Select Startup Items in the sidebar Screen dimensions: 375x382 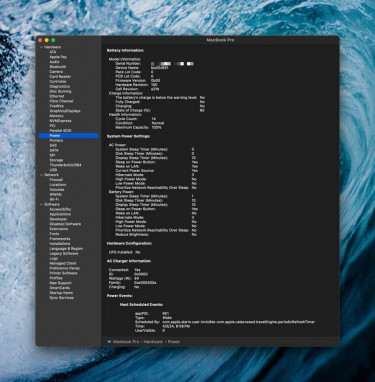pyautogui.click(x=61, y=293)
